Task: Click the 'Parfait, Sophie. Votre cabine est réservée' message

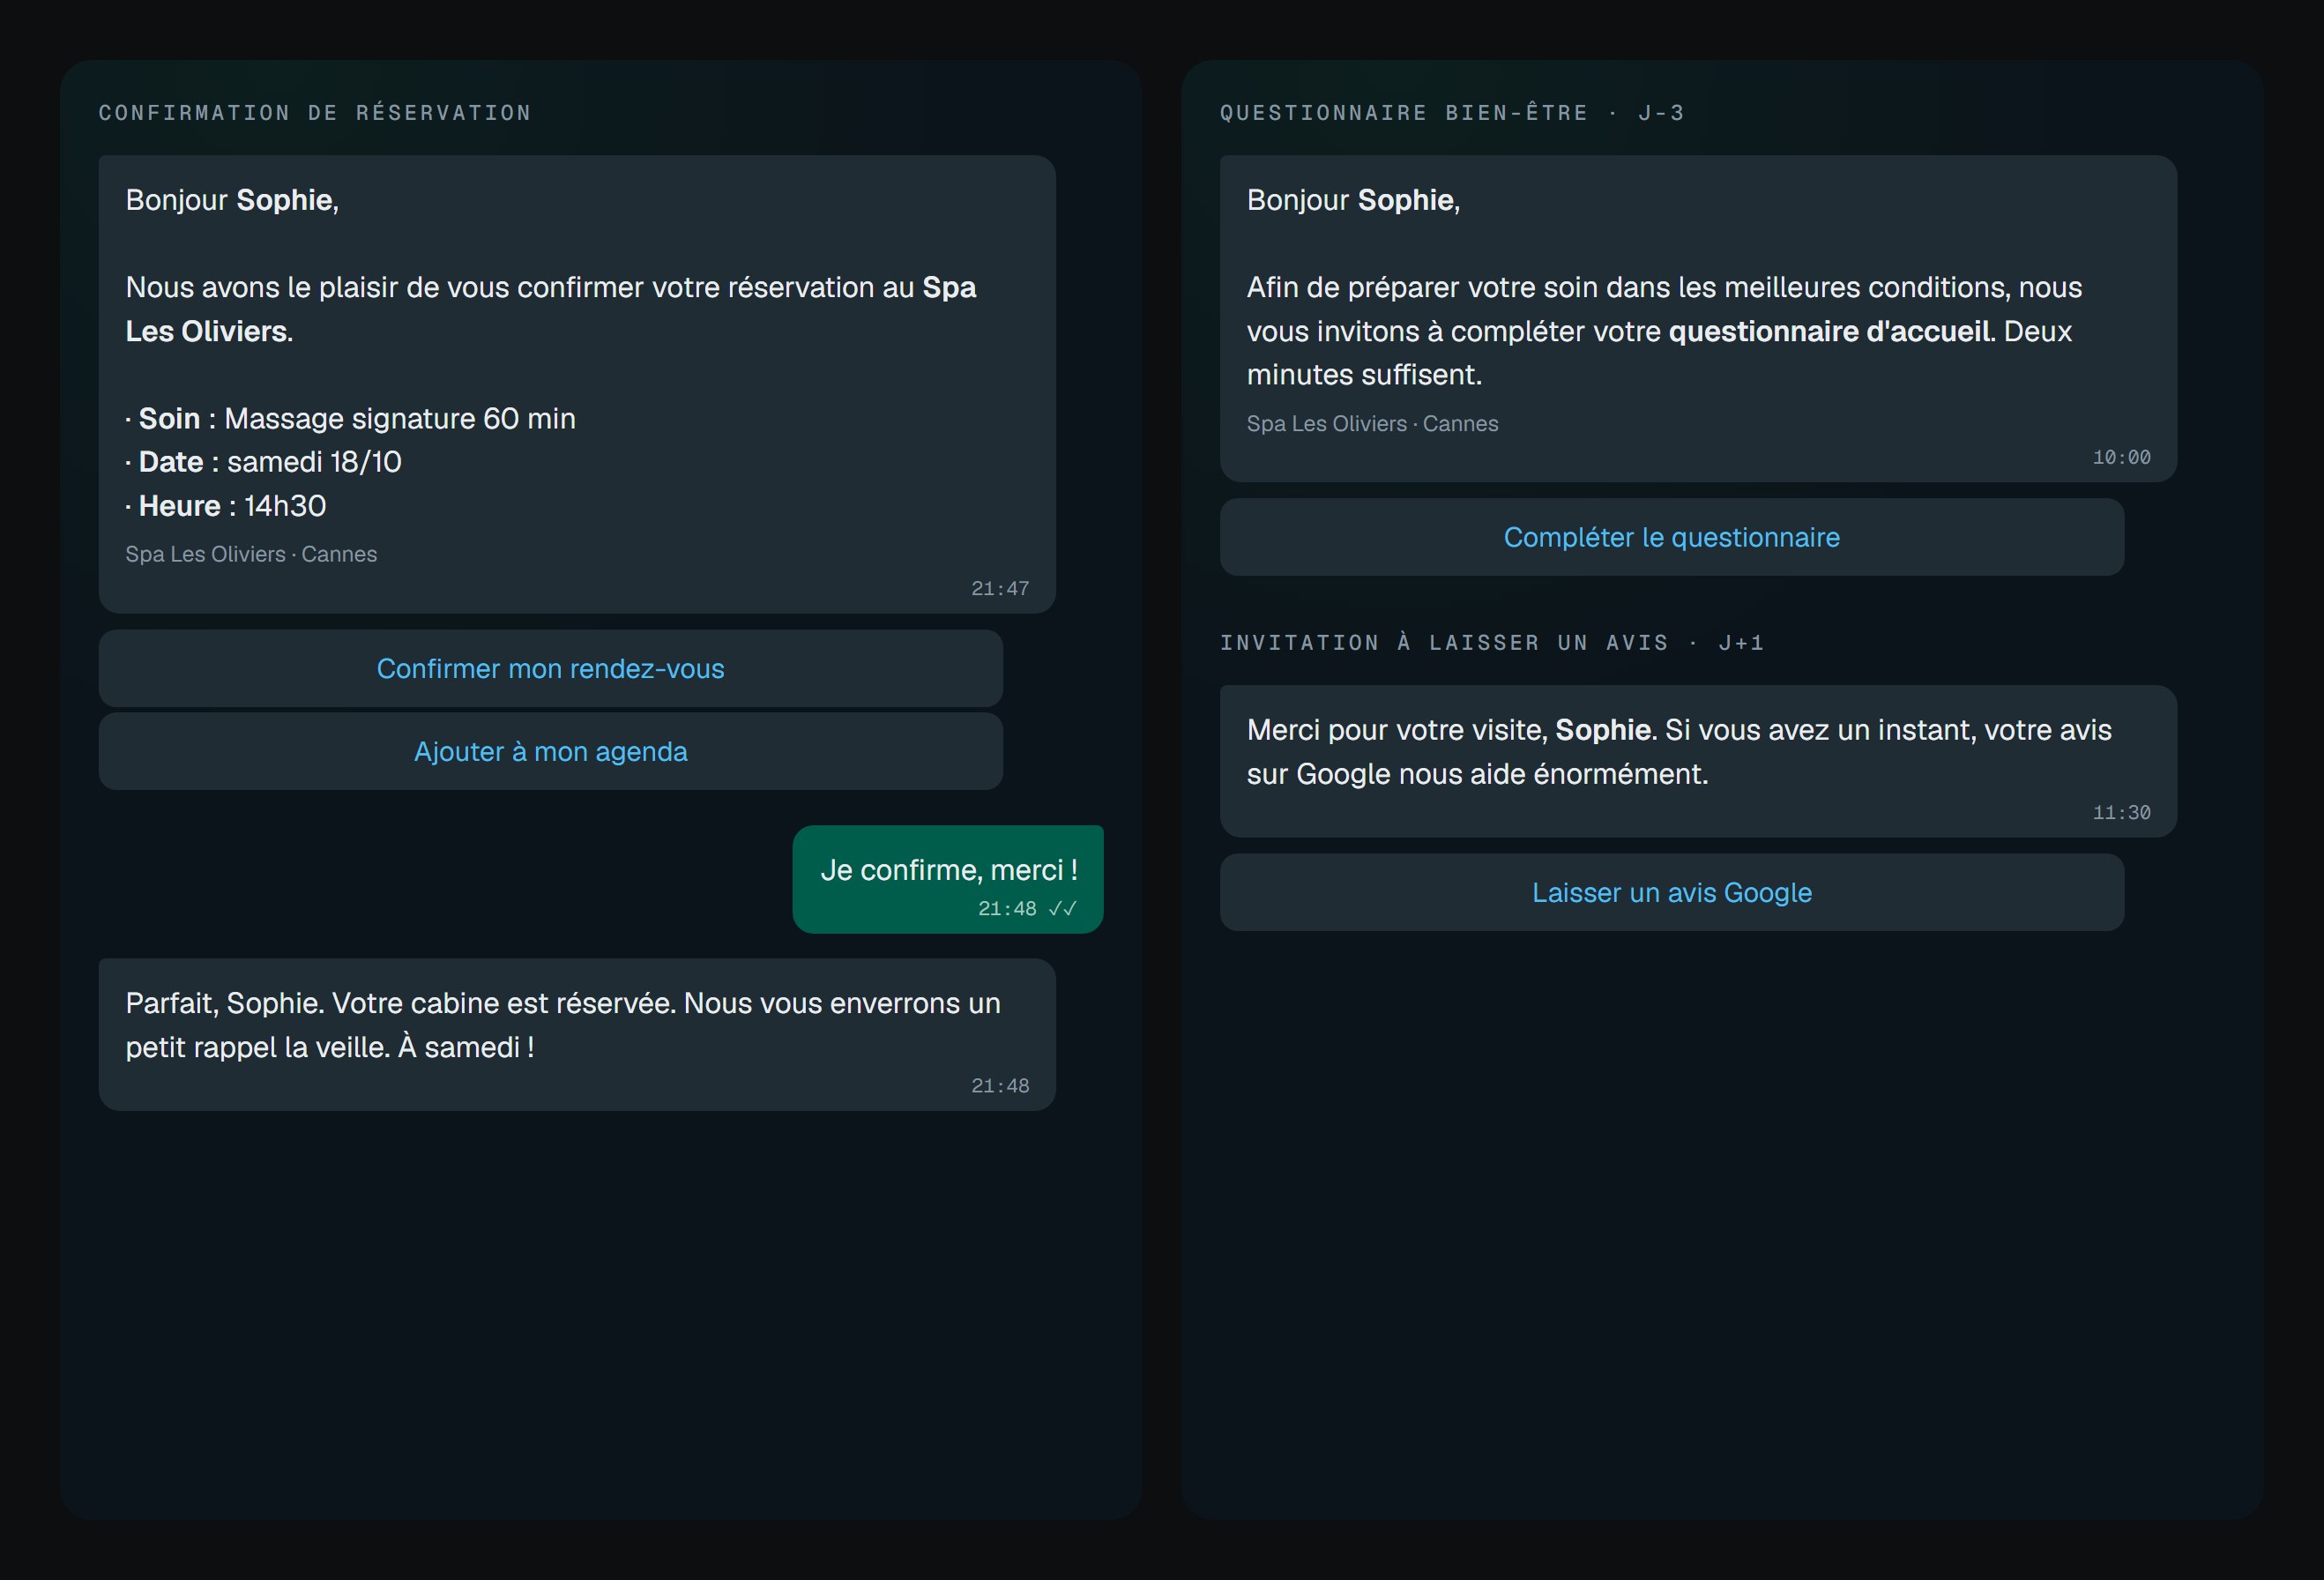Action: pos(577,1035)
